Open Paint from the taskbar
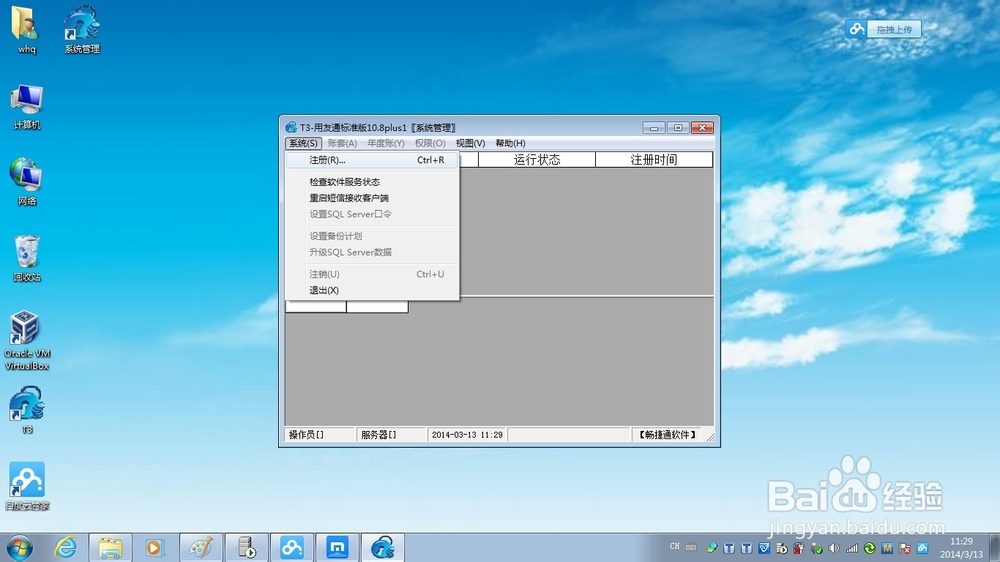This screenshot has height=562, width=1000. point(201,547)
